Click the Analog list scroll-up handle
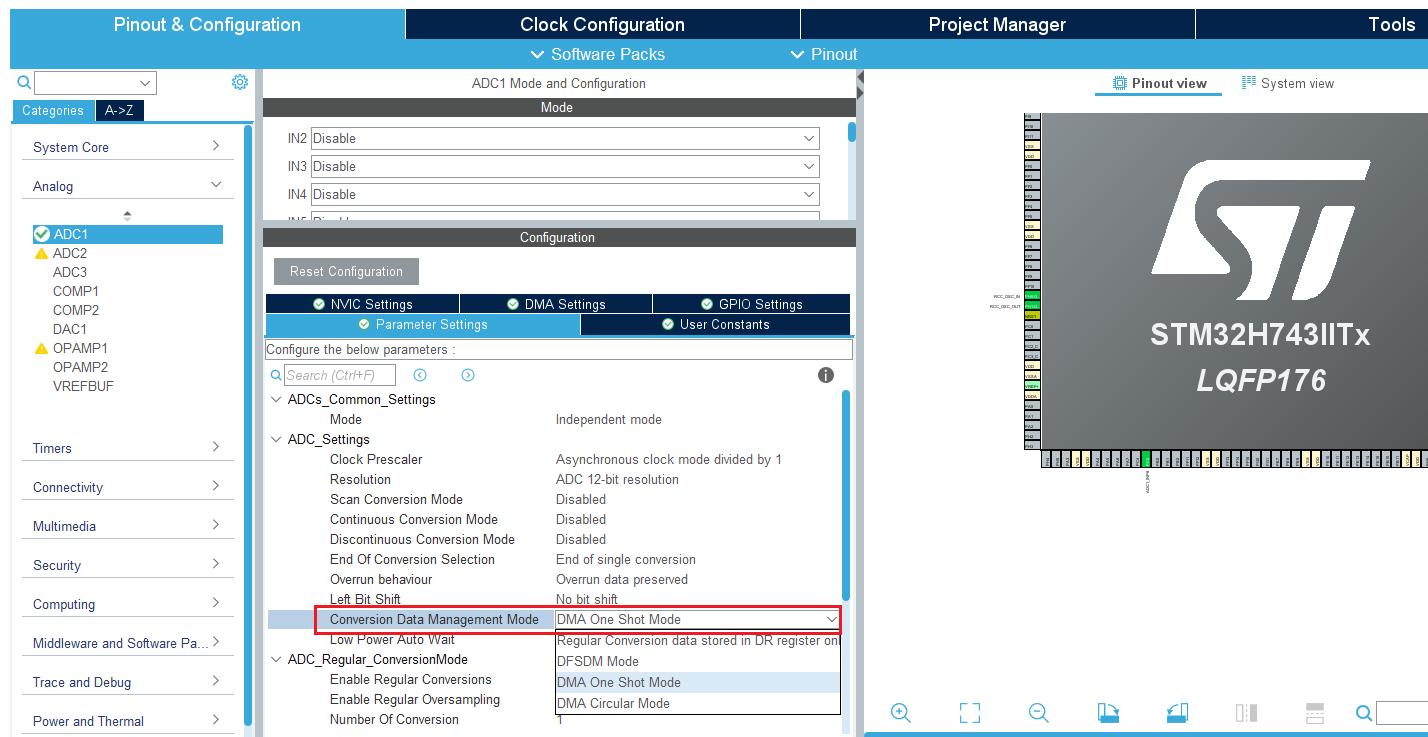1428x737 pixels. pyautogui.click(x=127, y=215)
